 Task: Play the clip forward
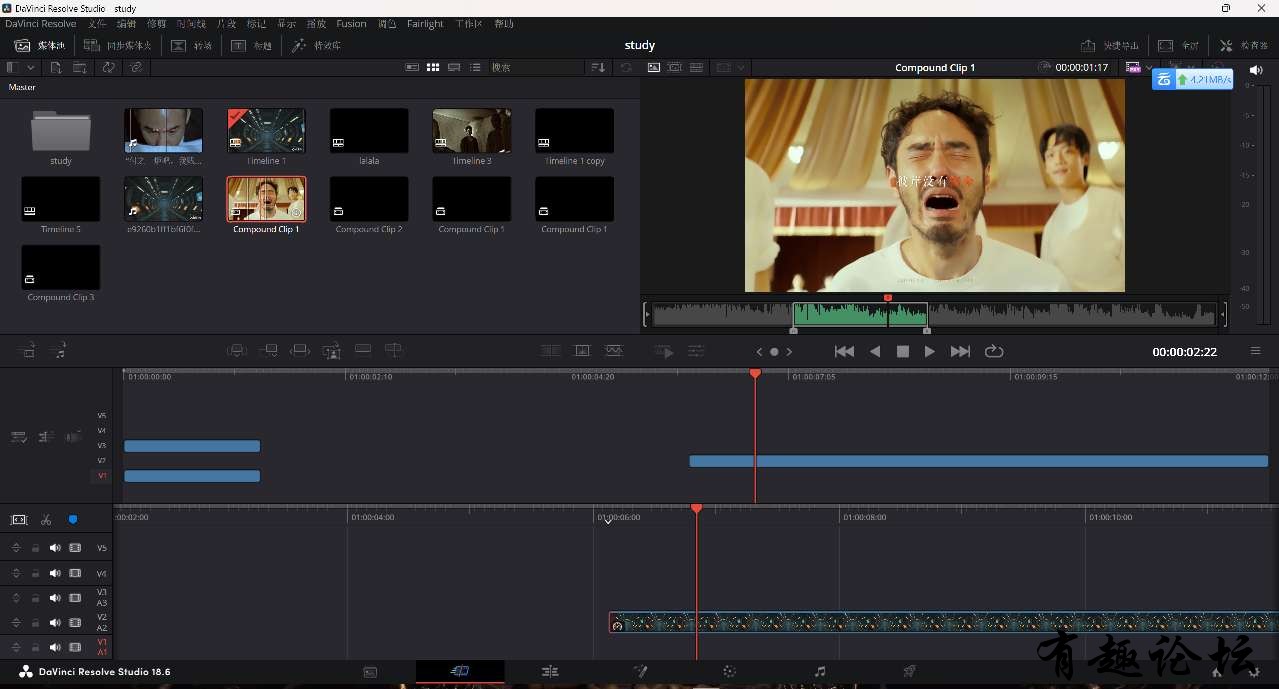point(929,351)
